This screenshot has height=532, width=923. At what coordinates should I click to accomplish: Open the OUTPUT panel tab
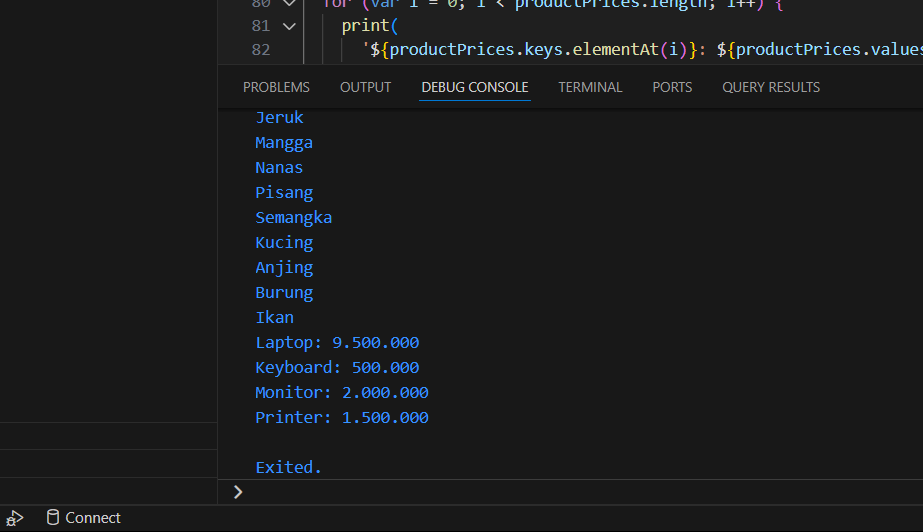coord(365,87)
